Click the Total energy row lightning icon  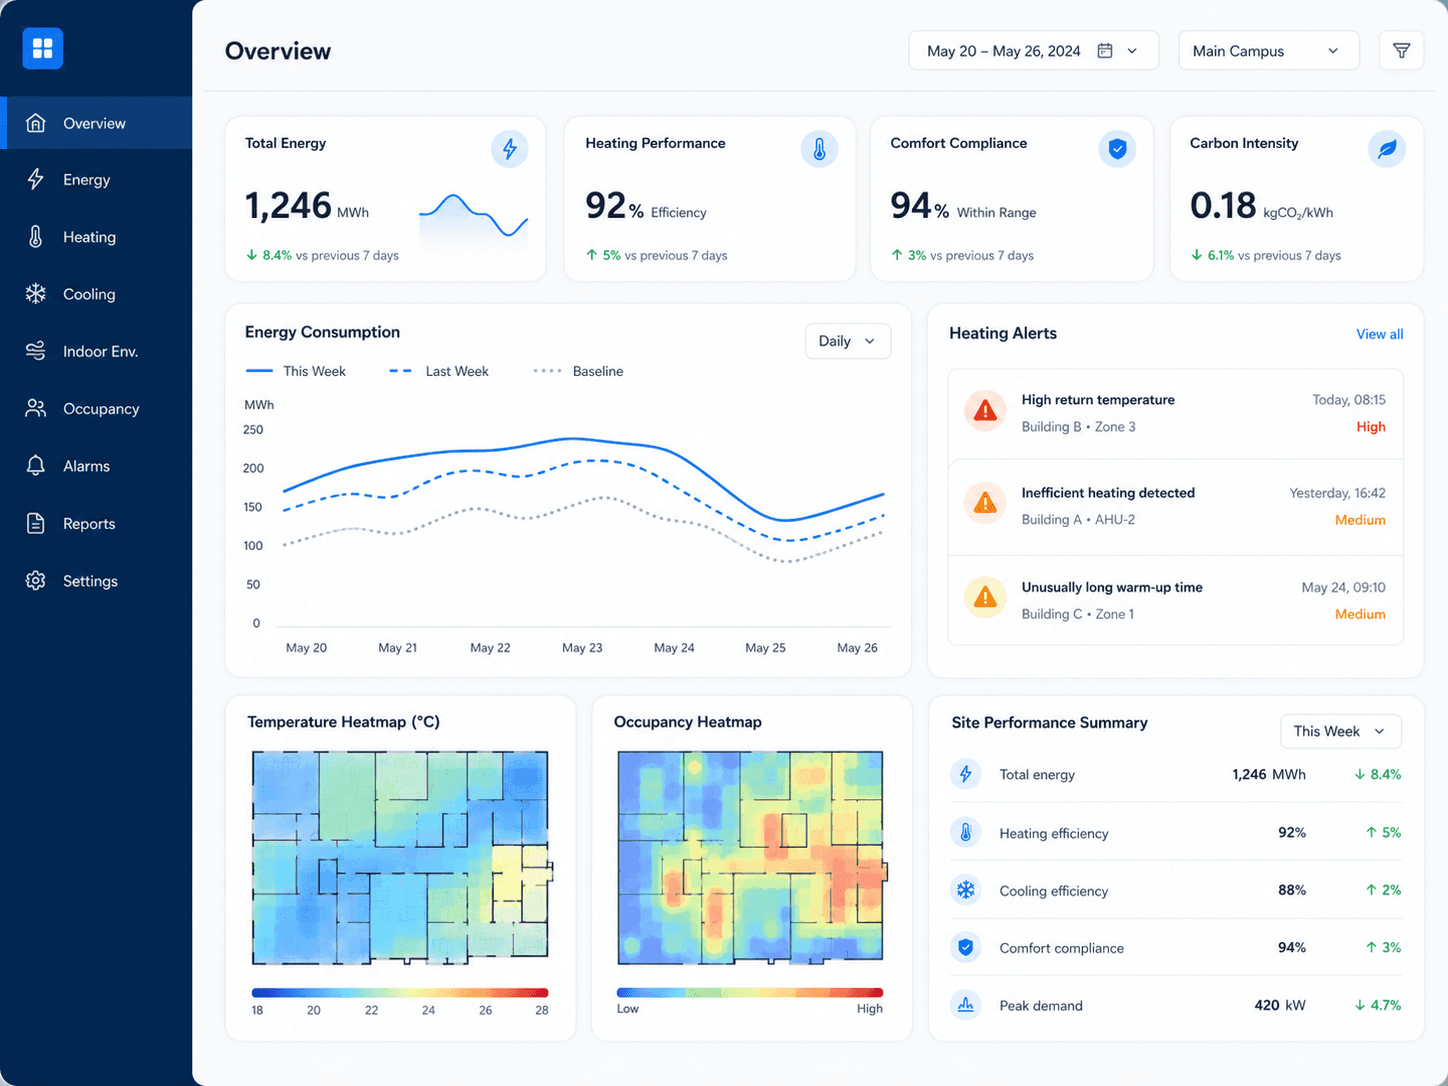tap(966, 774)
